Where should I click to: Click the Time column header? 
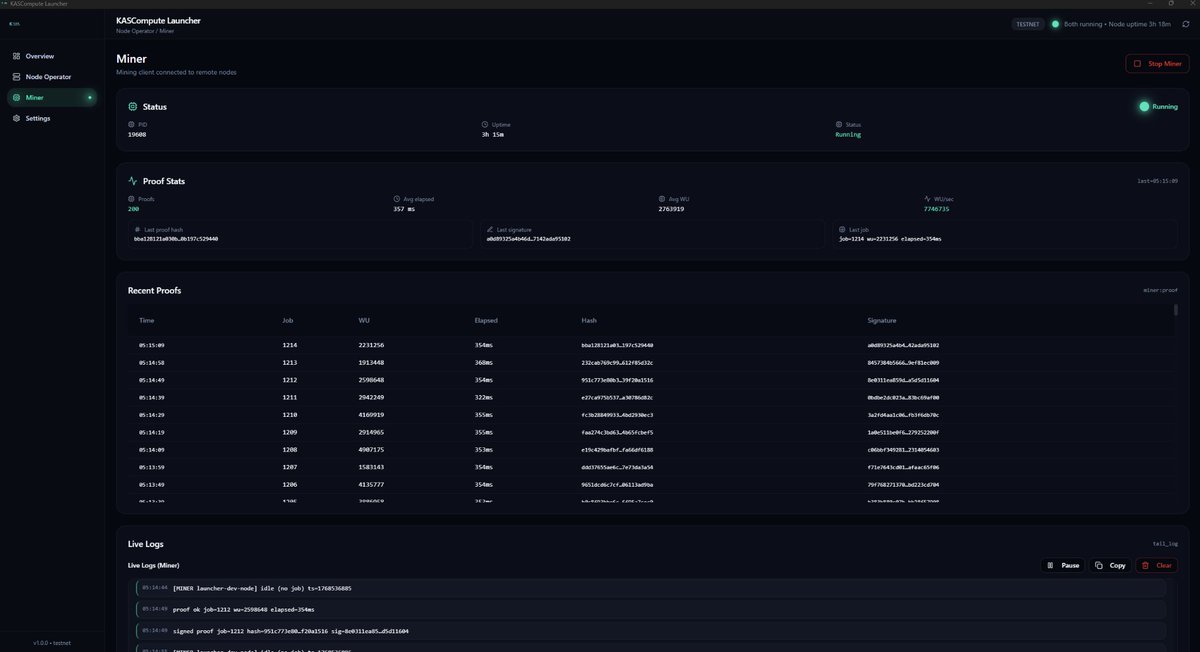(147, 320)
